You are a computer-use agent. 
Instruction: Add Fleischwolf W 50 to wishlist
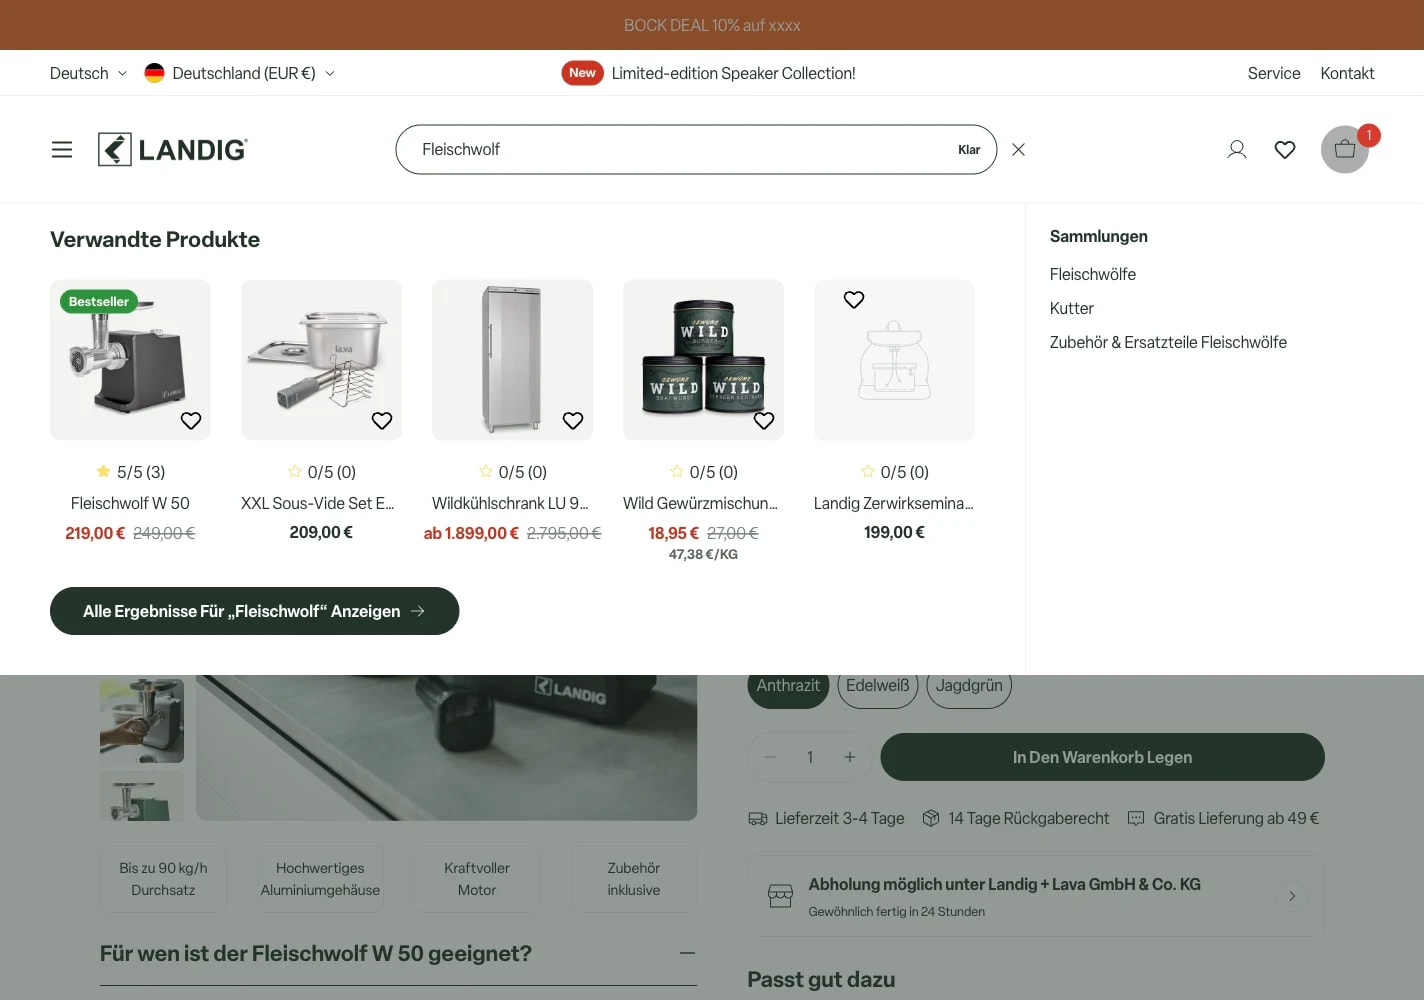(191, 421)
